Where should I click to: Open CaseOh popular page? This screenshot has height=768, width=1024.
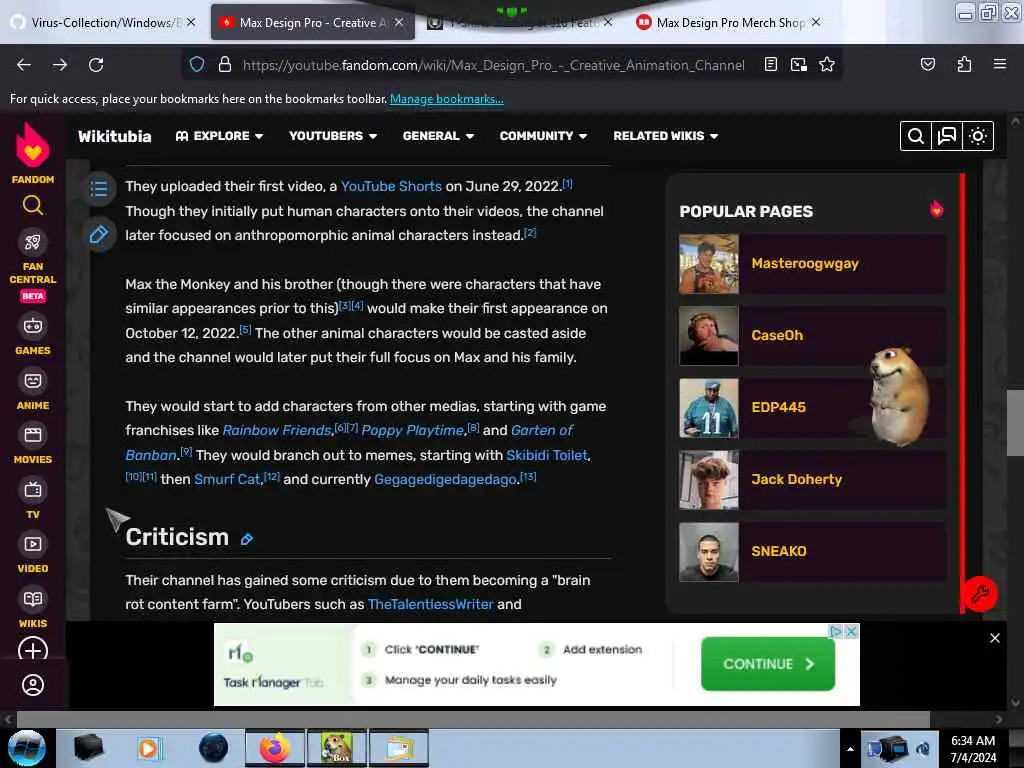pyautogui.click(x=812, y=336)
